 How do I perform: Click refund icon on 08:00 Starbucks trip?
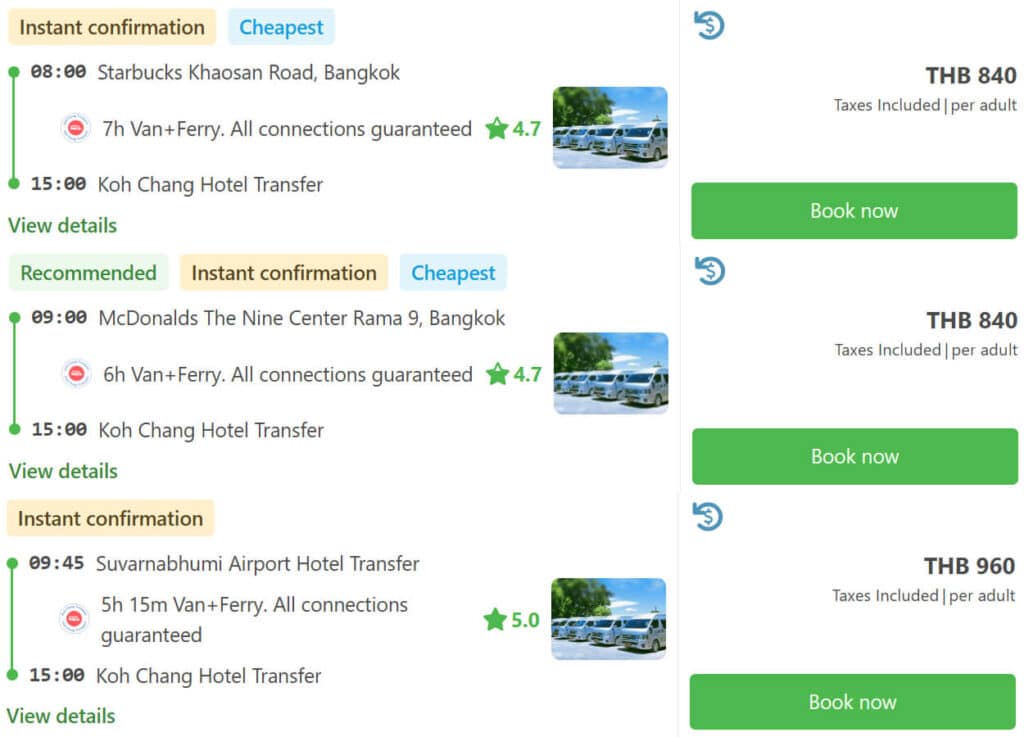point(709,25)
